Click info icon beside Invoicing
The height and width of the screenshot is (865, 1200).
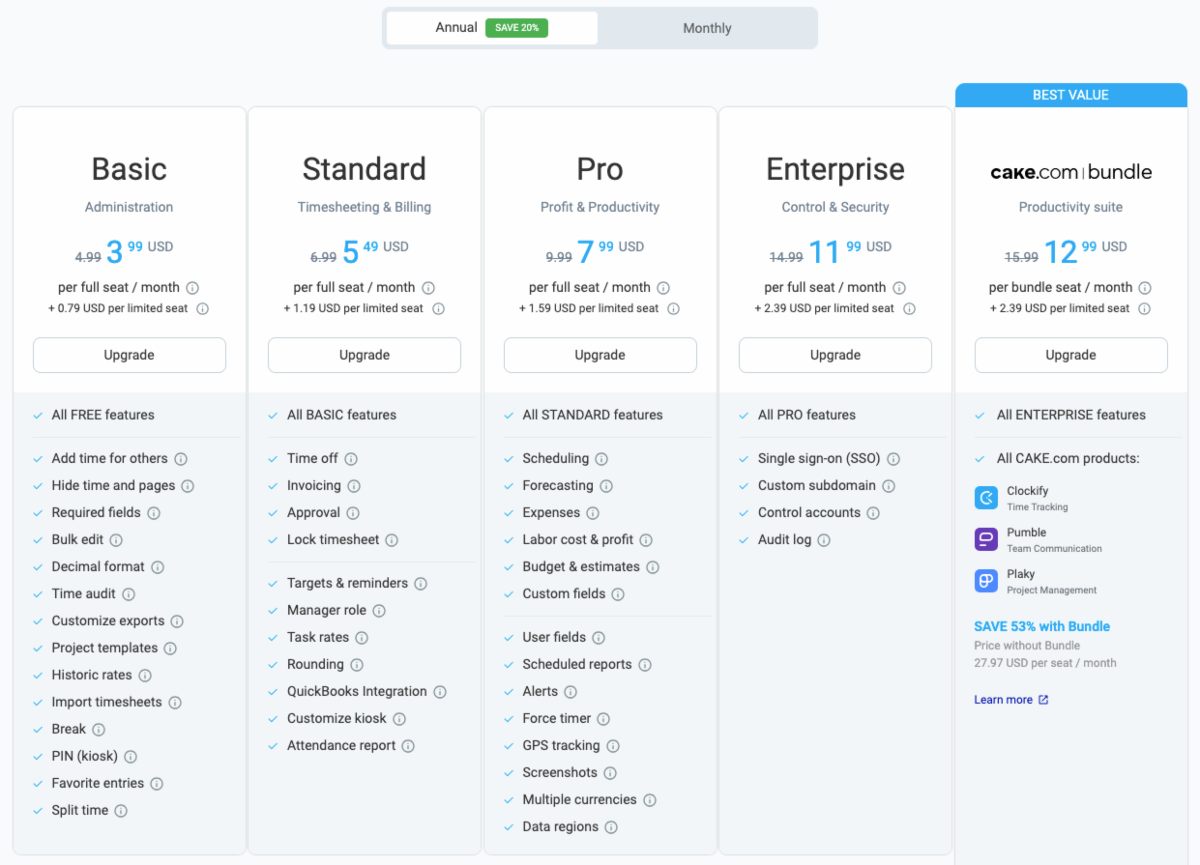click(354, 486)
